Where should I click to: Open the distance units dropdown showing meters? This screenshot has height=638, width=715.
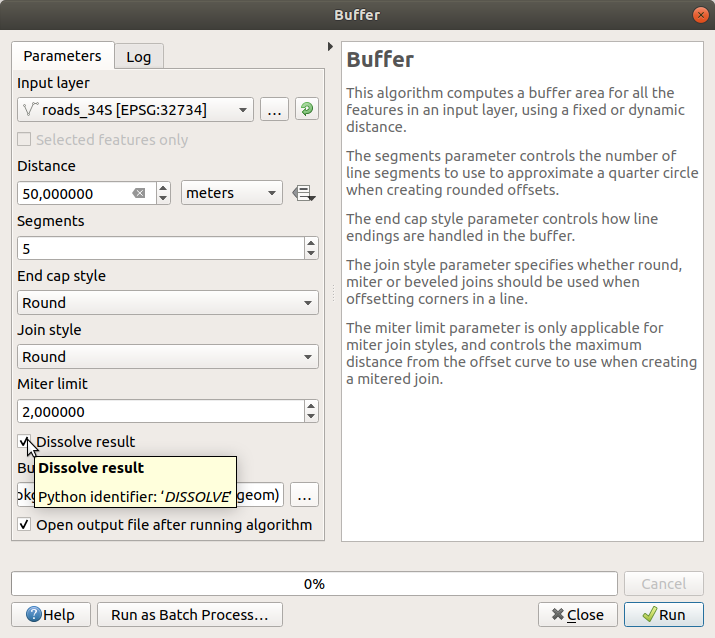pyautogui.click(x=231, y=193)
